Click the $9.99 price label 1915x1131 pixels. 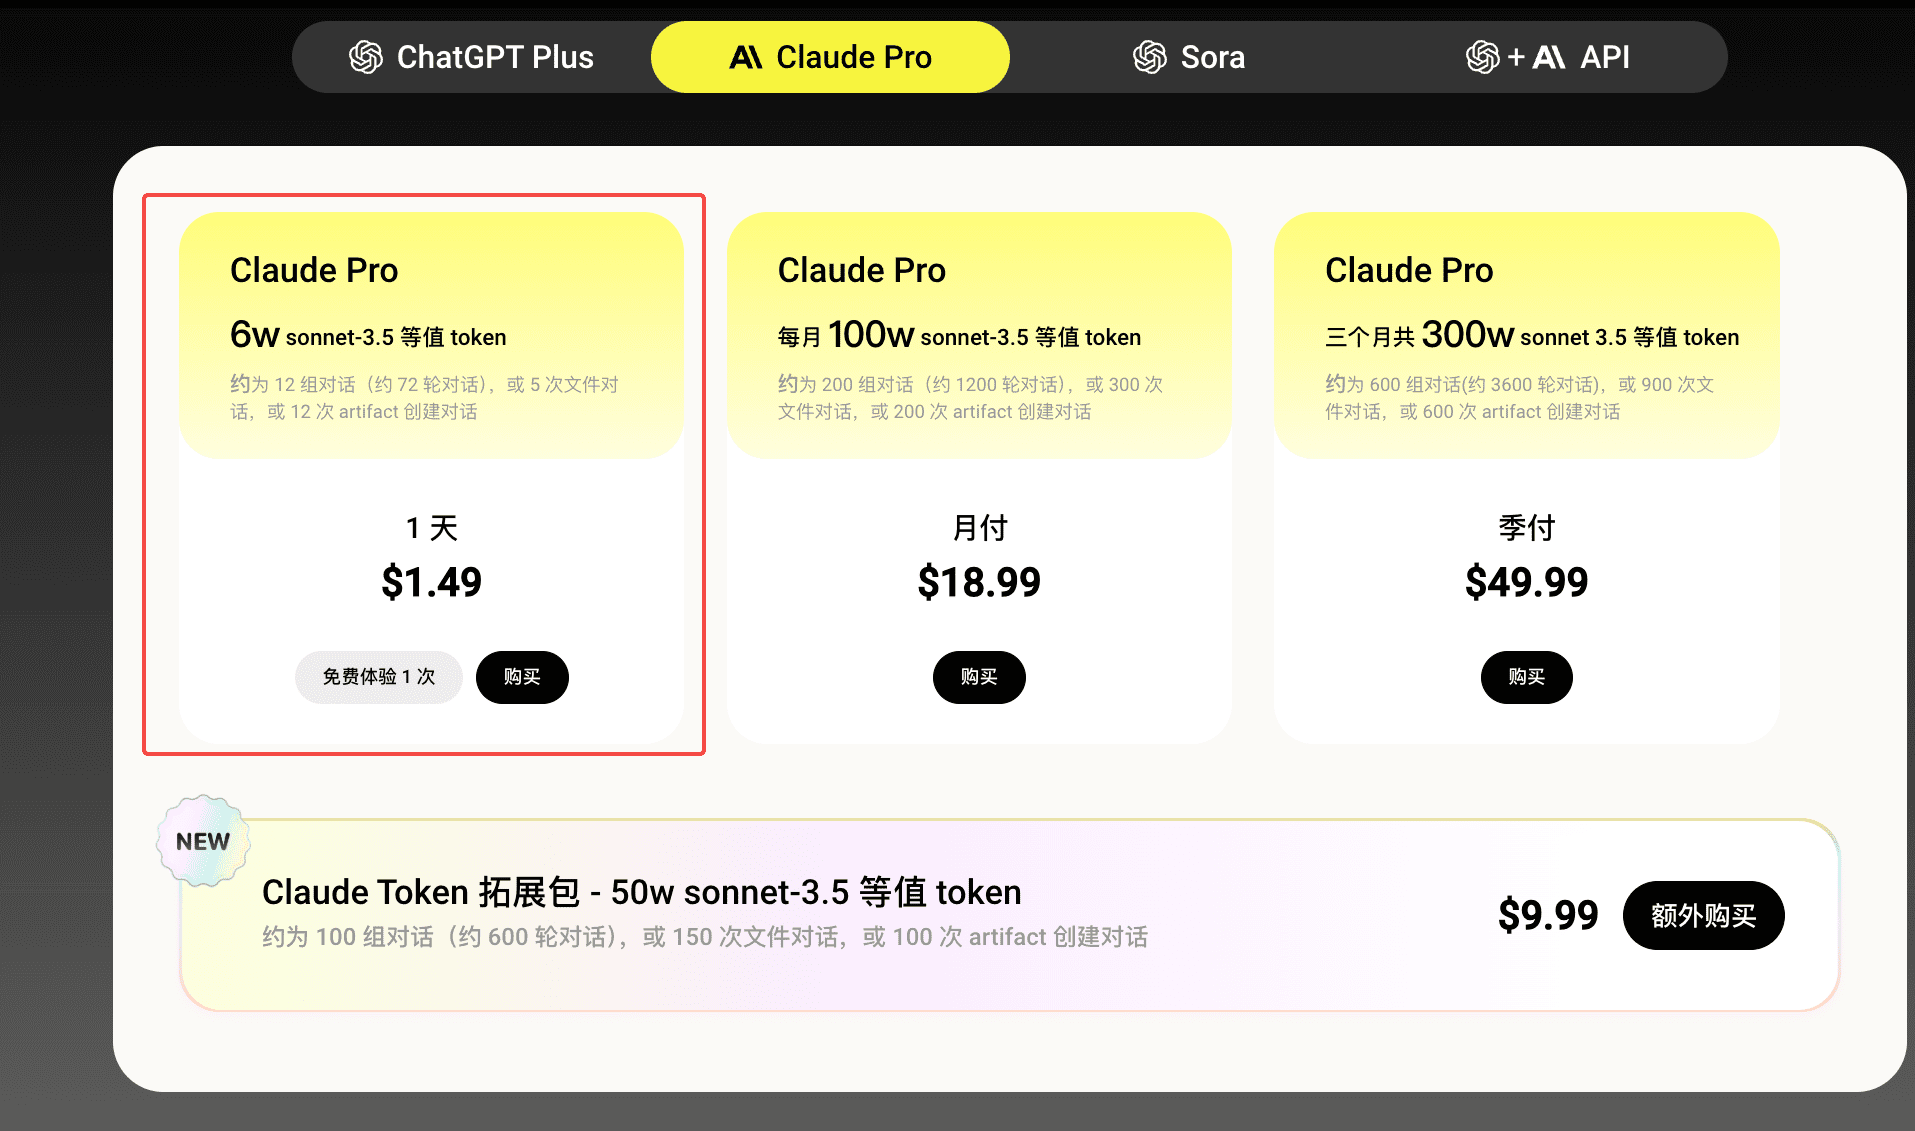1548,915
